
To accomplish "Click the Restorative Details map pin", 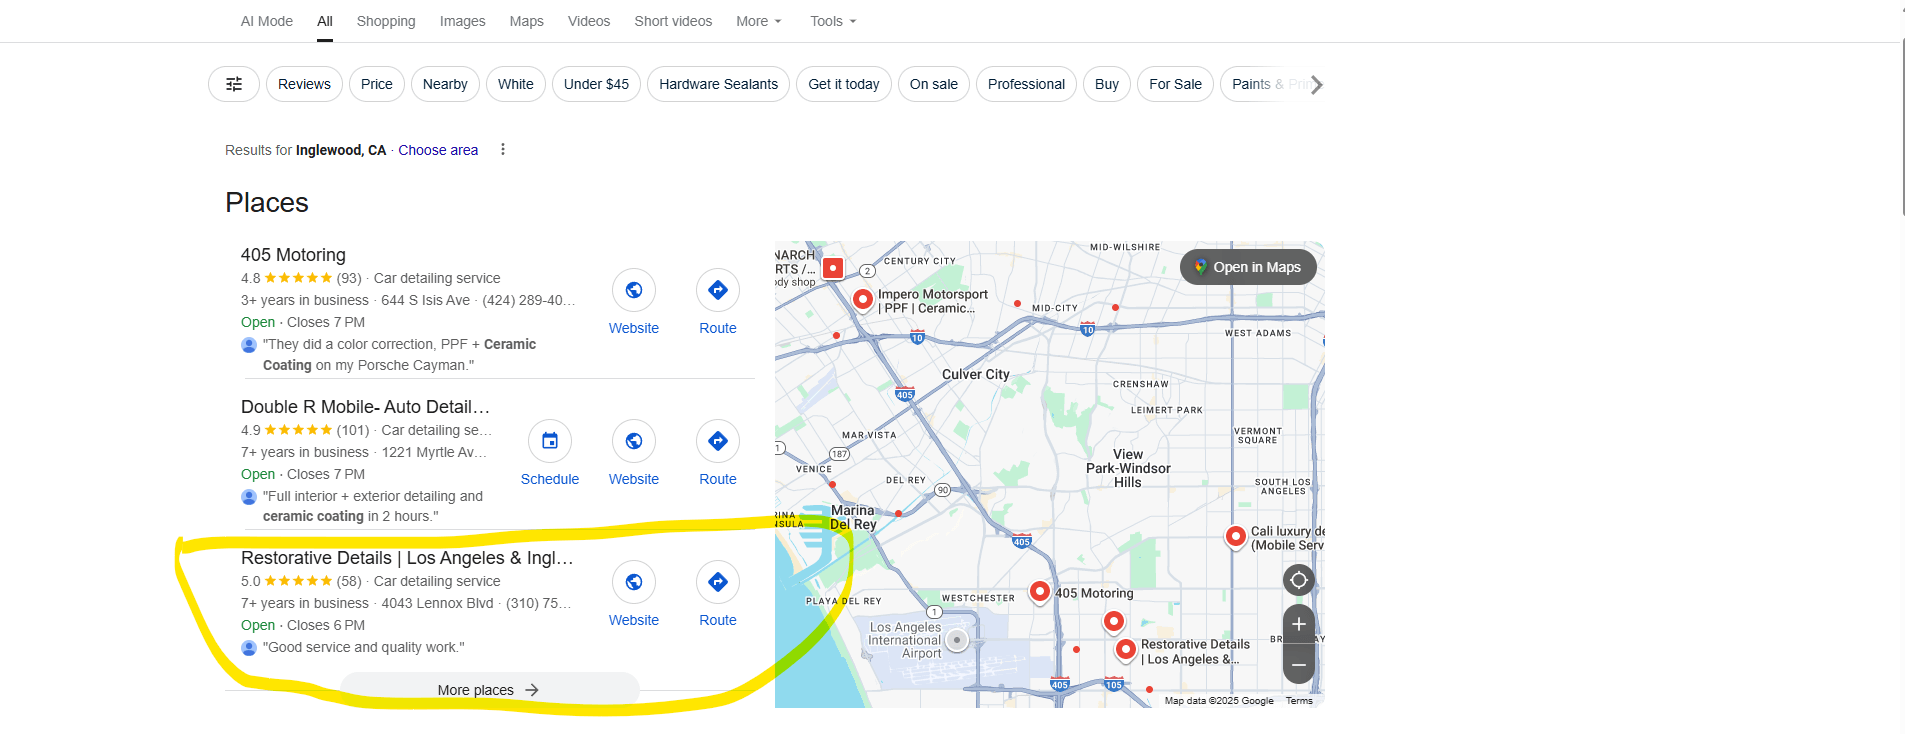I will click(x=1126, y=650).
